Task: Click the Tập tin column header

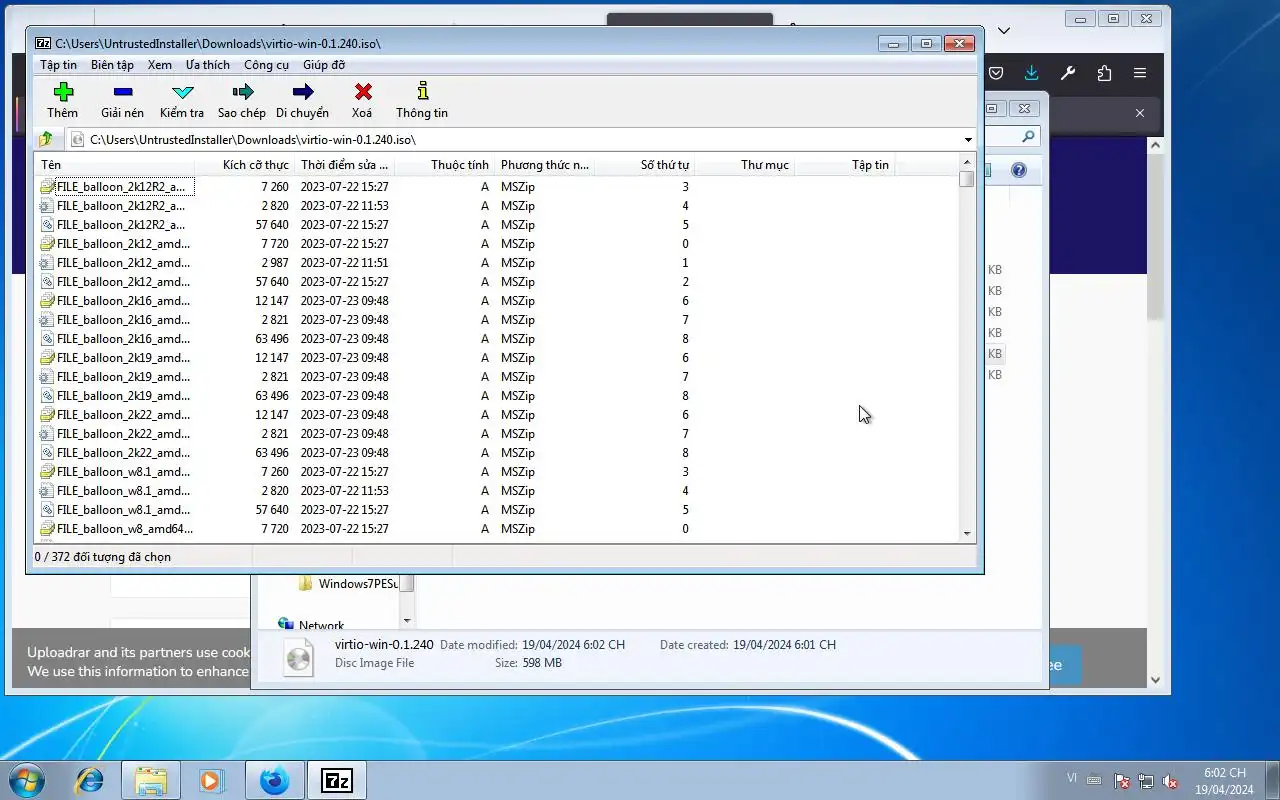Action: (844, 165)
